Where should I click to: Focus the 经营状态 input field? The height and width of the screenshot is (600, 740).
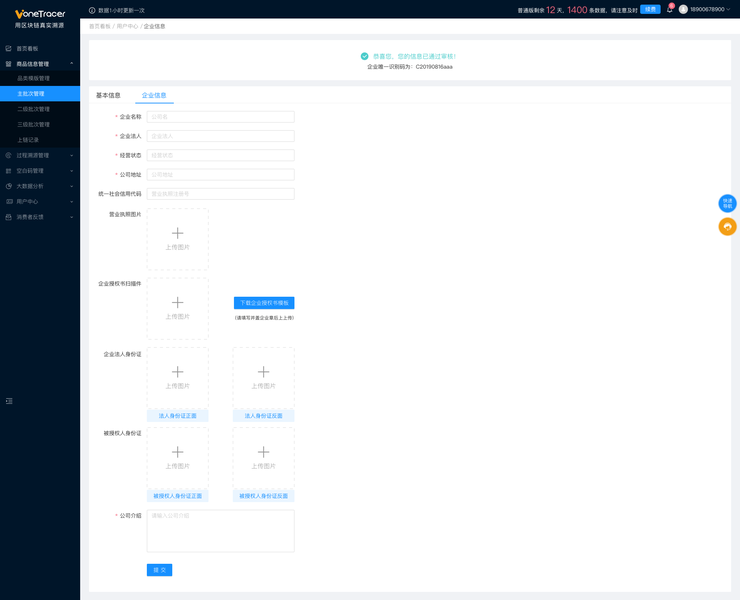[x=220, y=155]
